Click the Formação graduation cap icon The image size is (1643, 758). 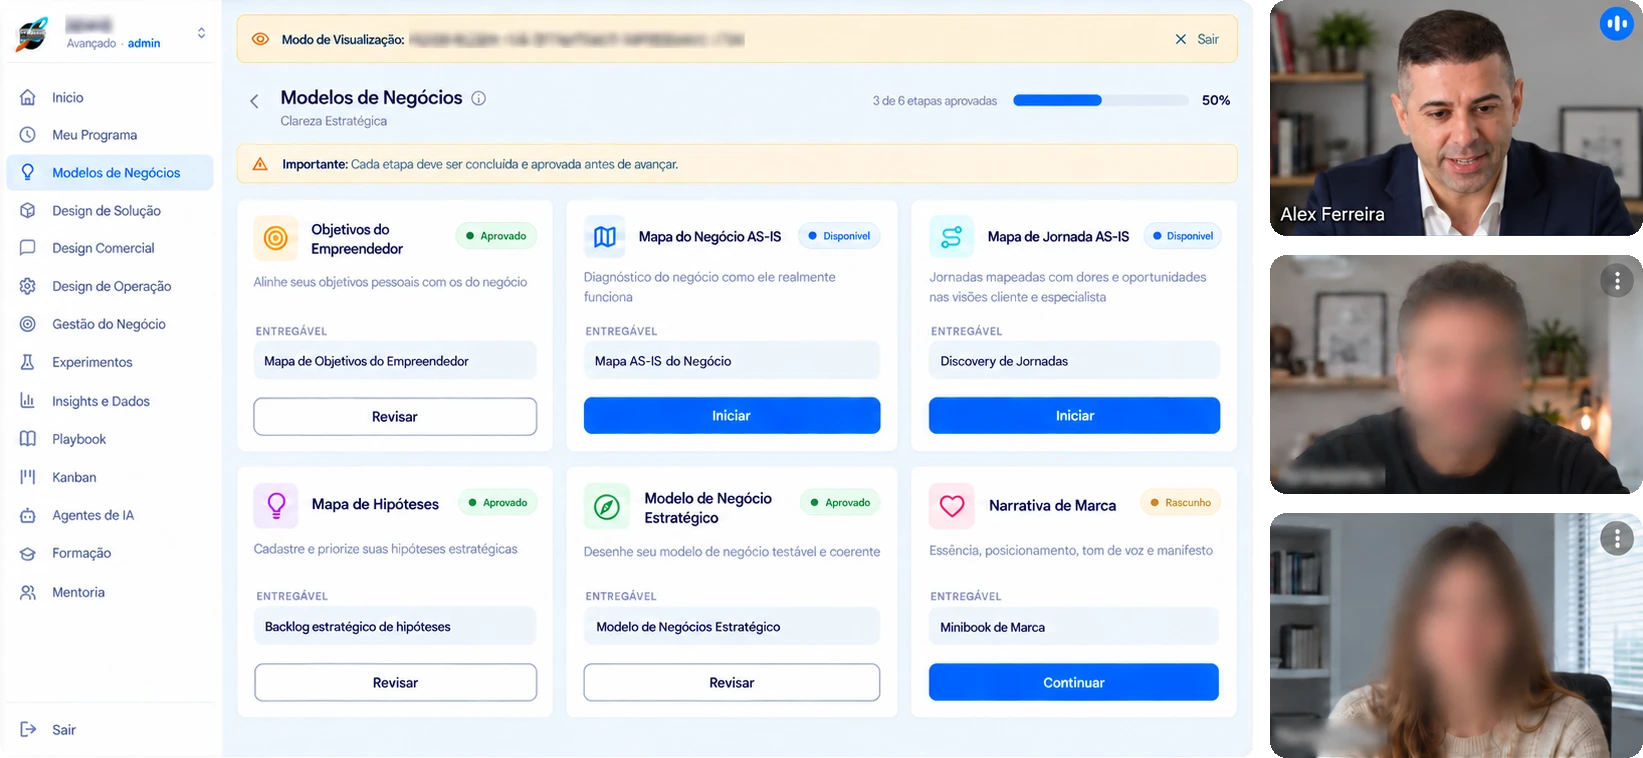point(28,553)
